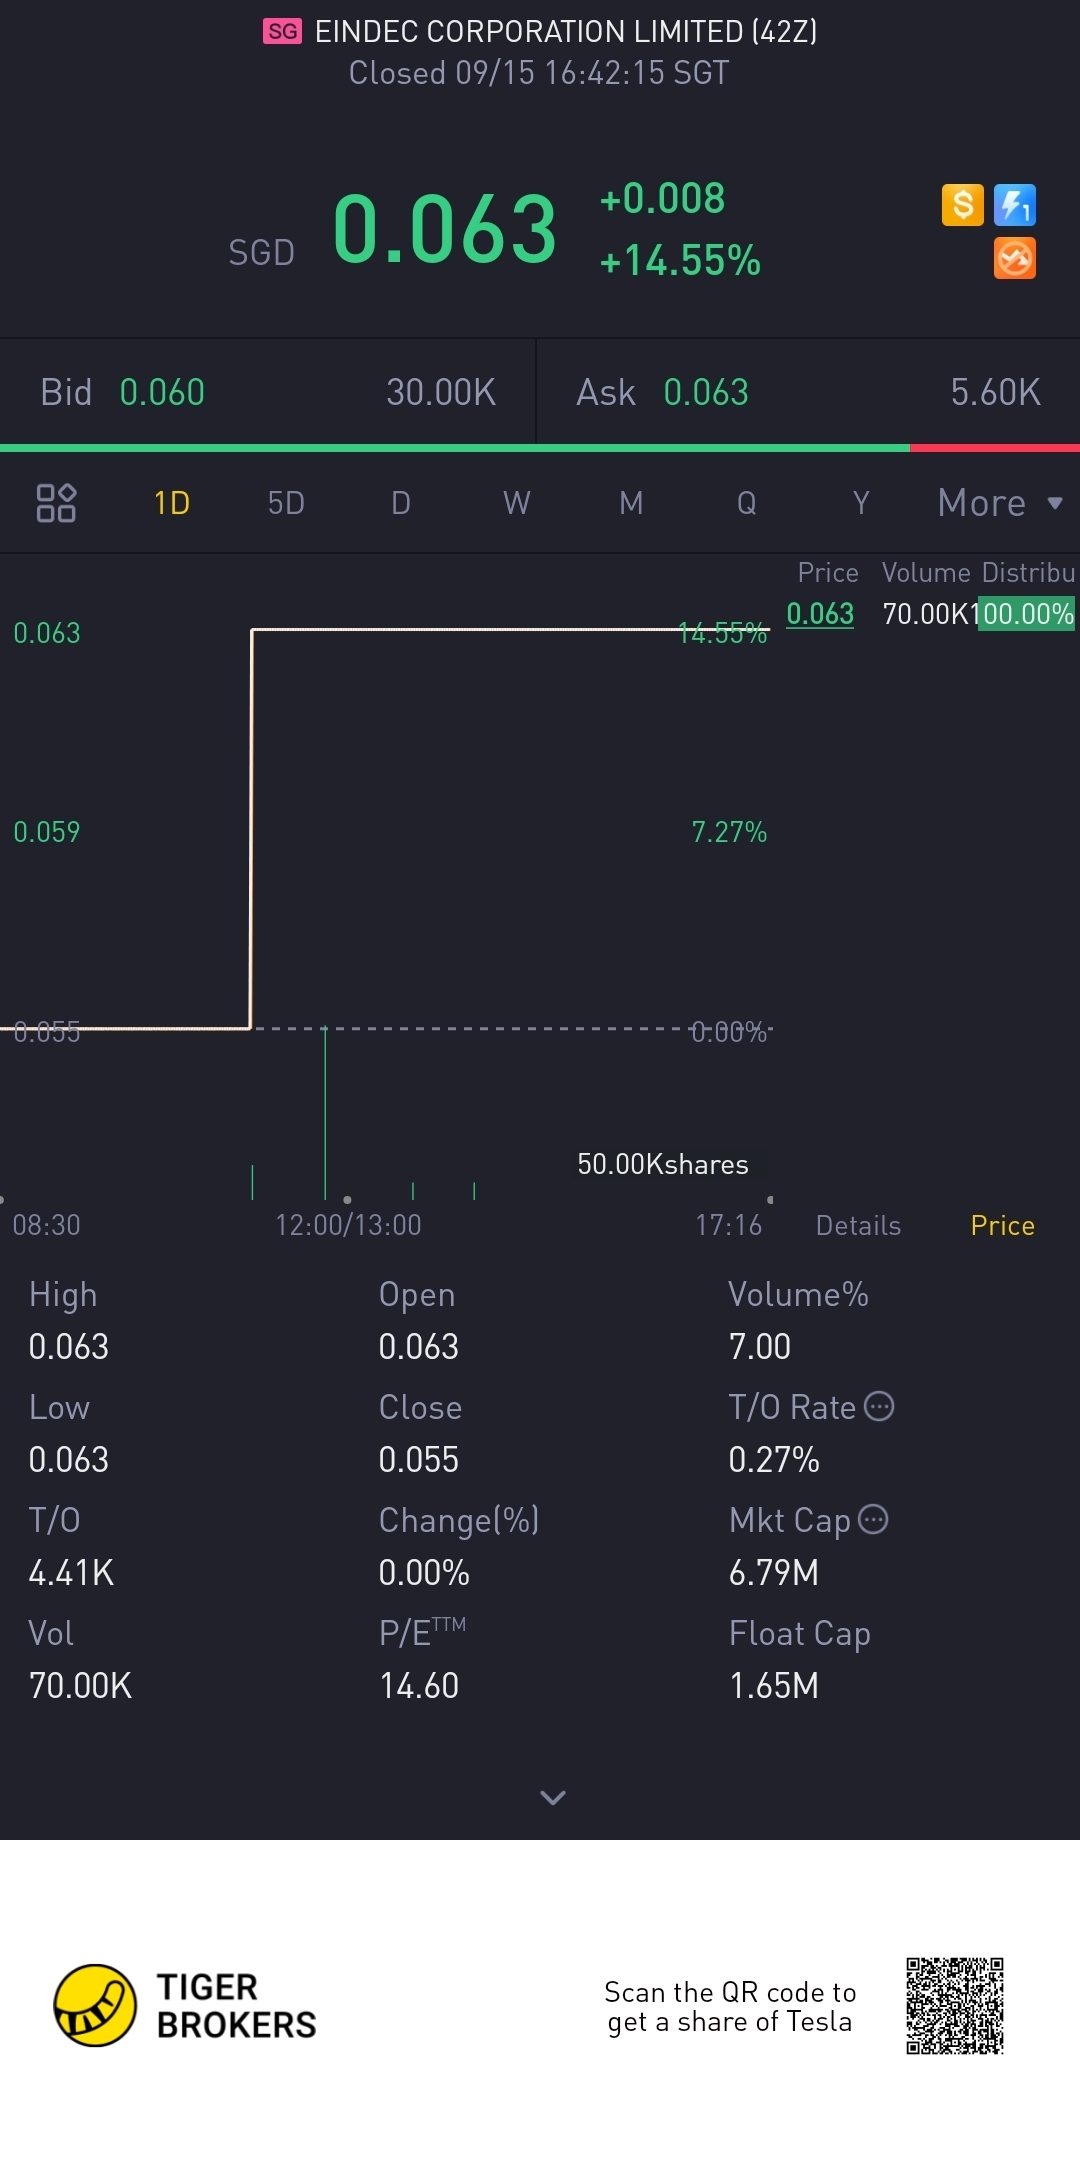This screenshot has height=2172, width=1080.
Task: Open the chart layout grid icon
Action: (56, 502)
